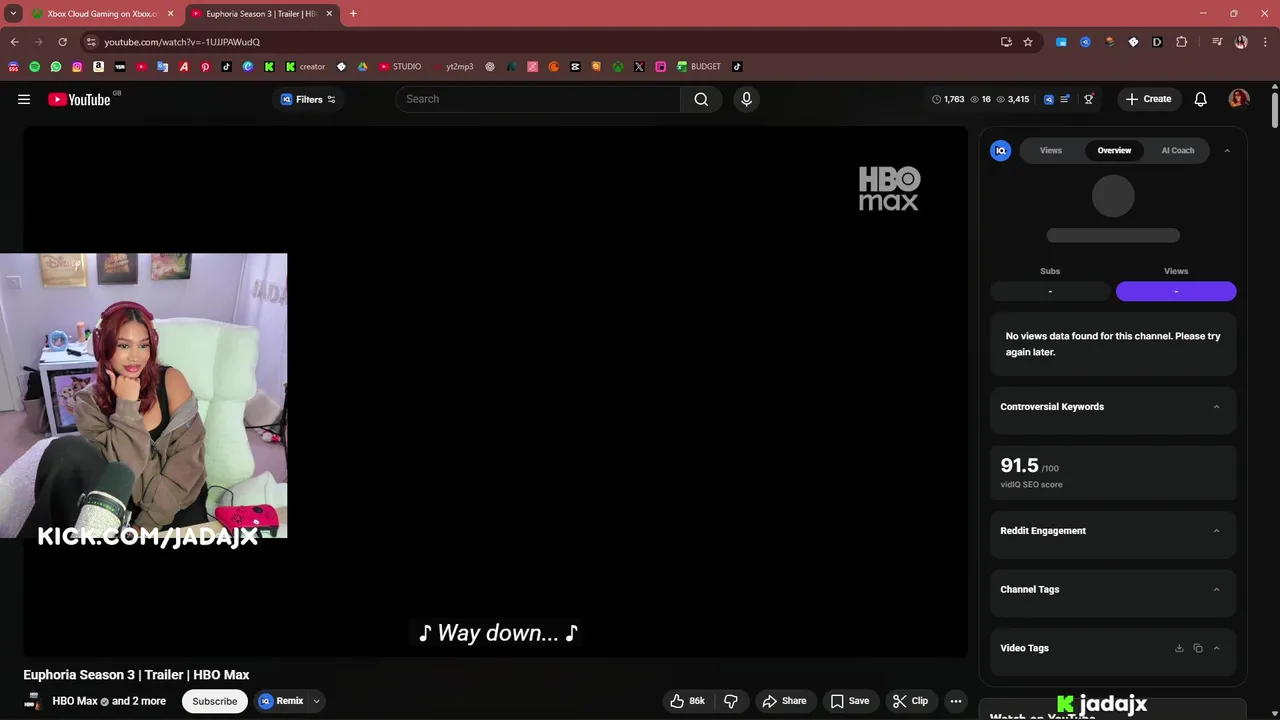Switch to the AI Coach tab

[1177, 150]
